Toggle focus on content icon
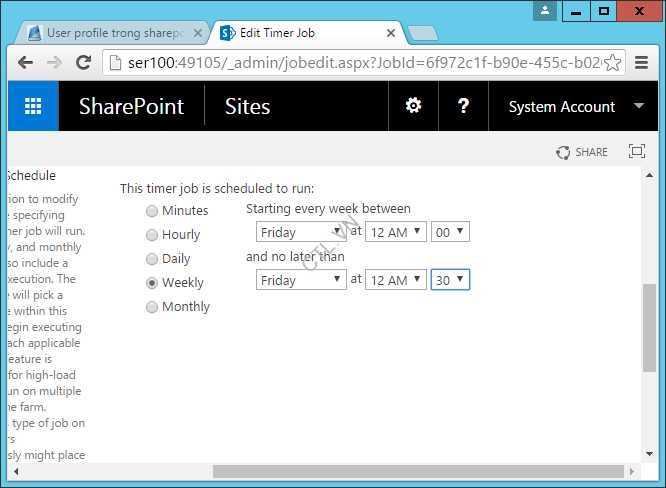The image size is (666, 488). tap(636, 152)
